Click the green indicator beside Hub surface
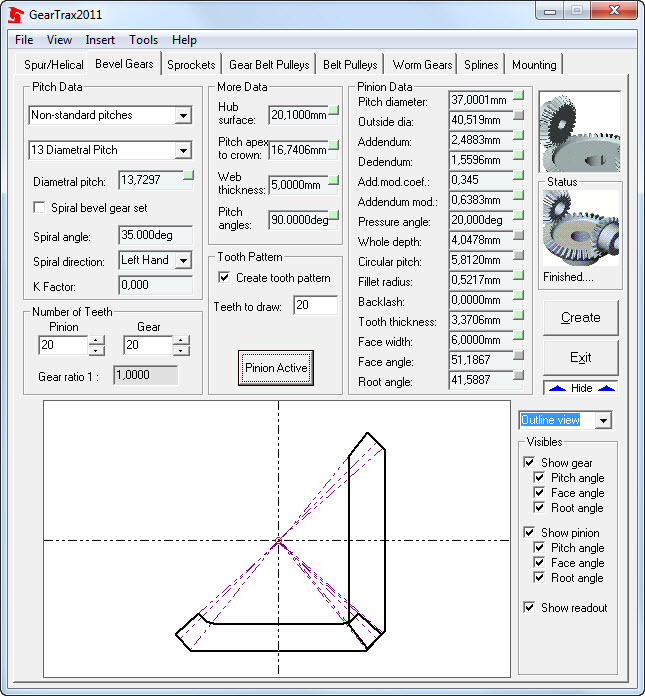The width and height of the screenshot is (645, 696). 333,110
